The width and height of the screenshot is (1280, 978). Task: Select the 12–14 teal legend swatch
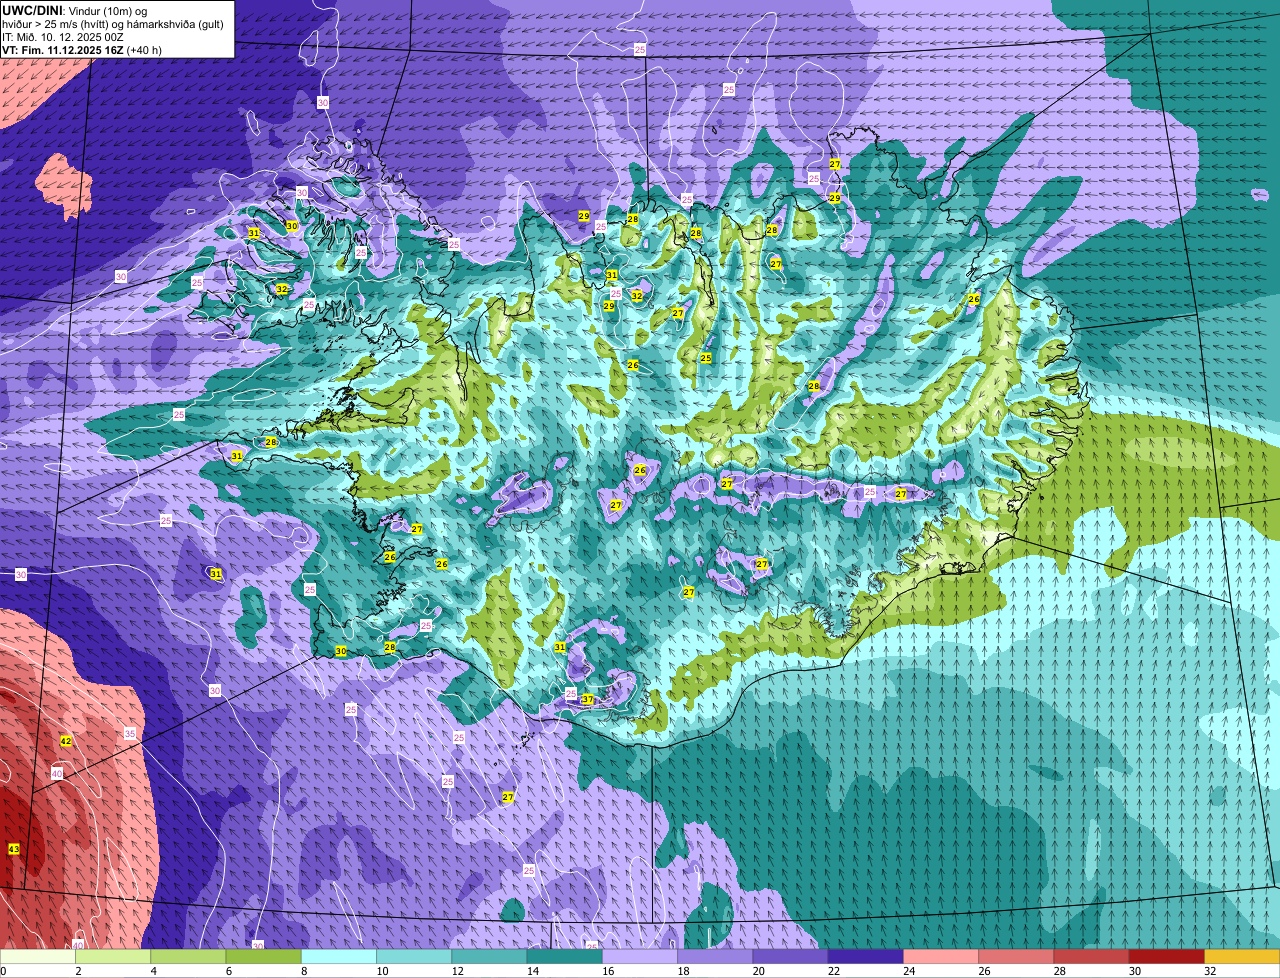[x=489, y=956]
